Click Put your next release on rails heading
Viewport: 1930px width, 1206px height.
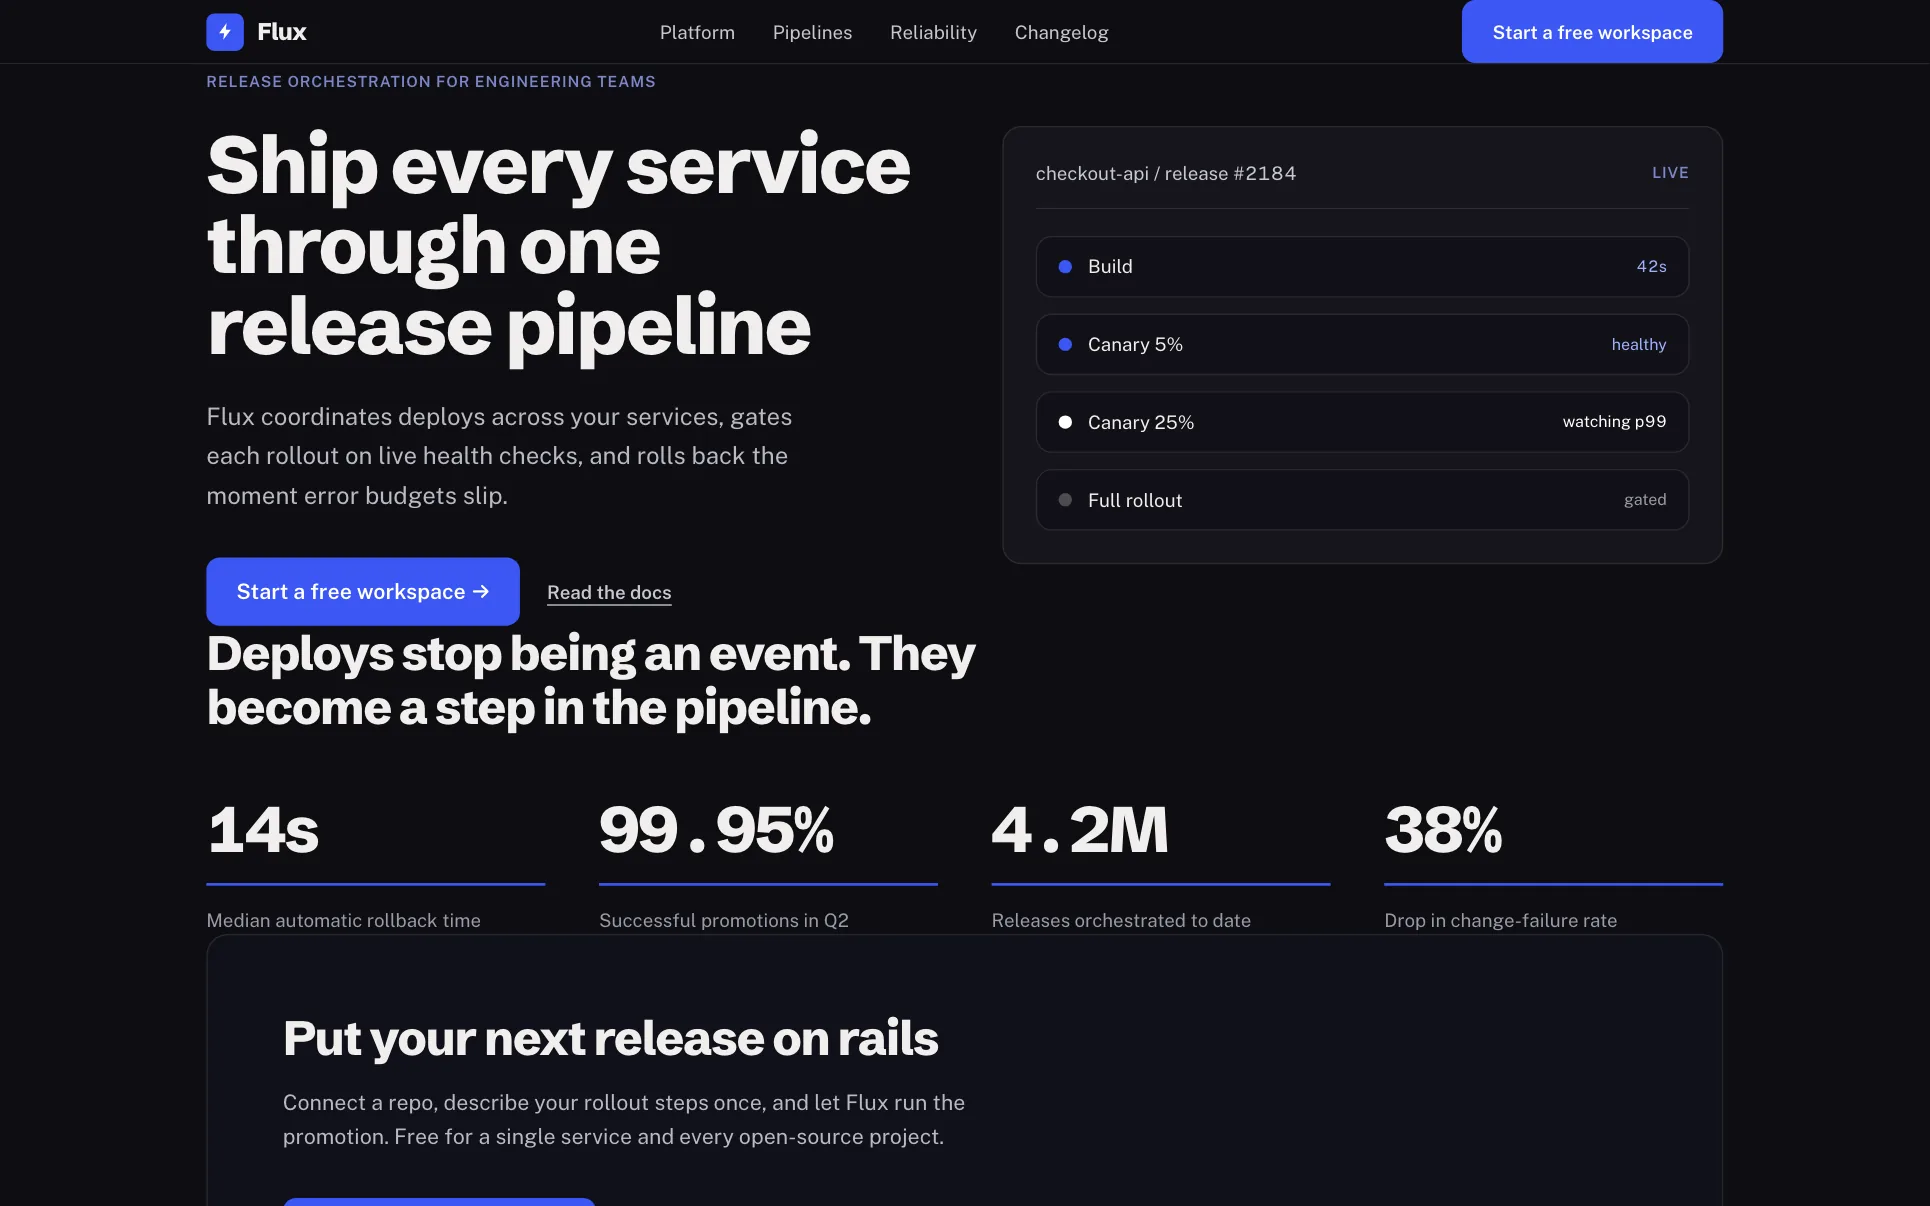pyautogui.click(x=610, y=1038)
